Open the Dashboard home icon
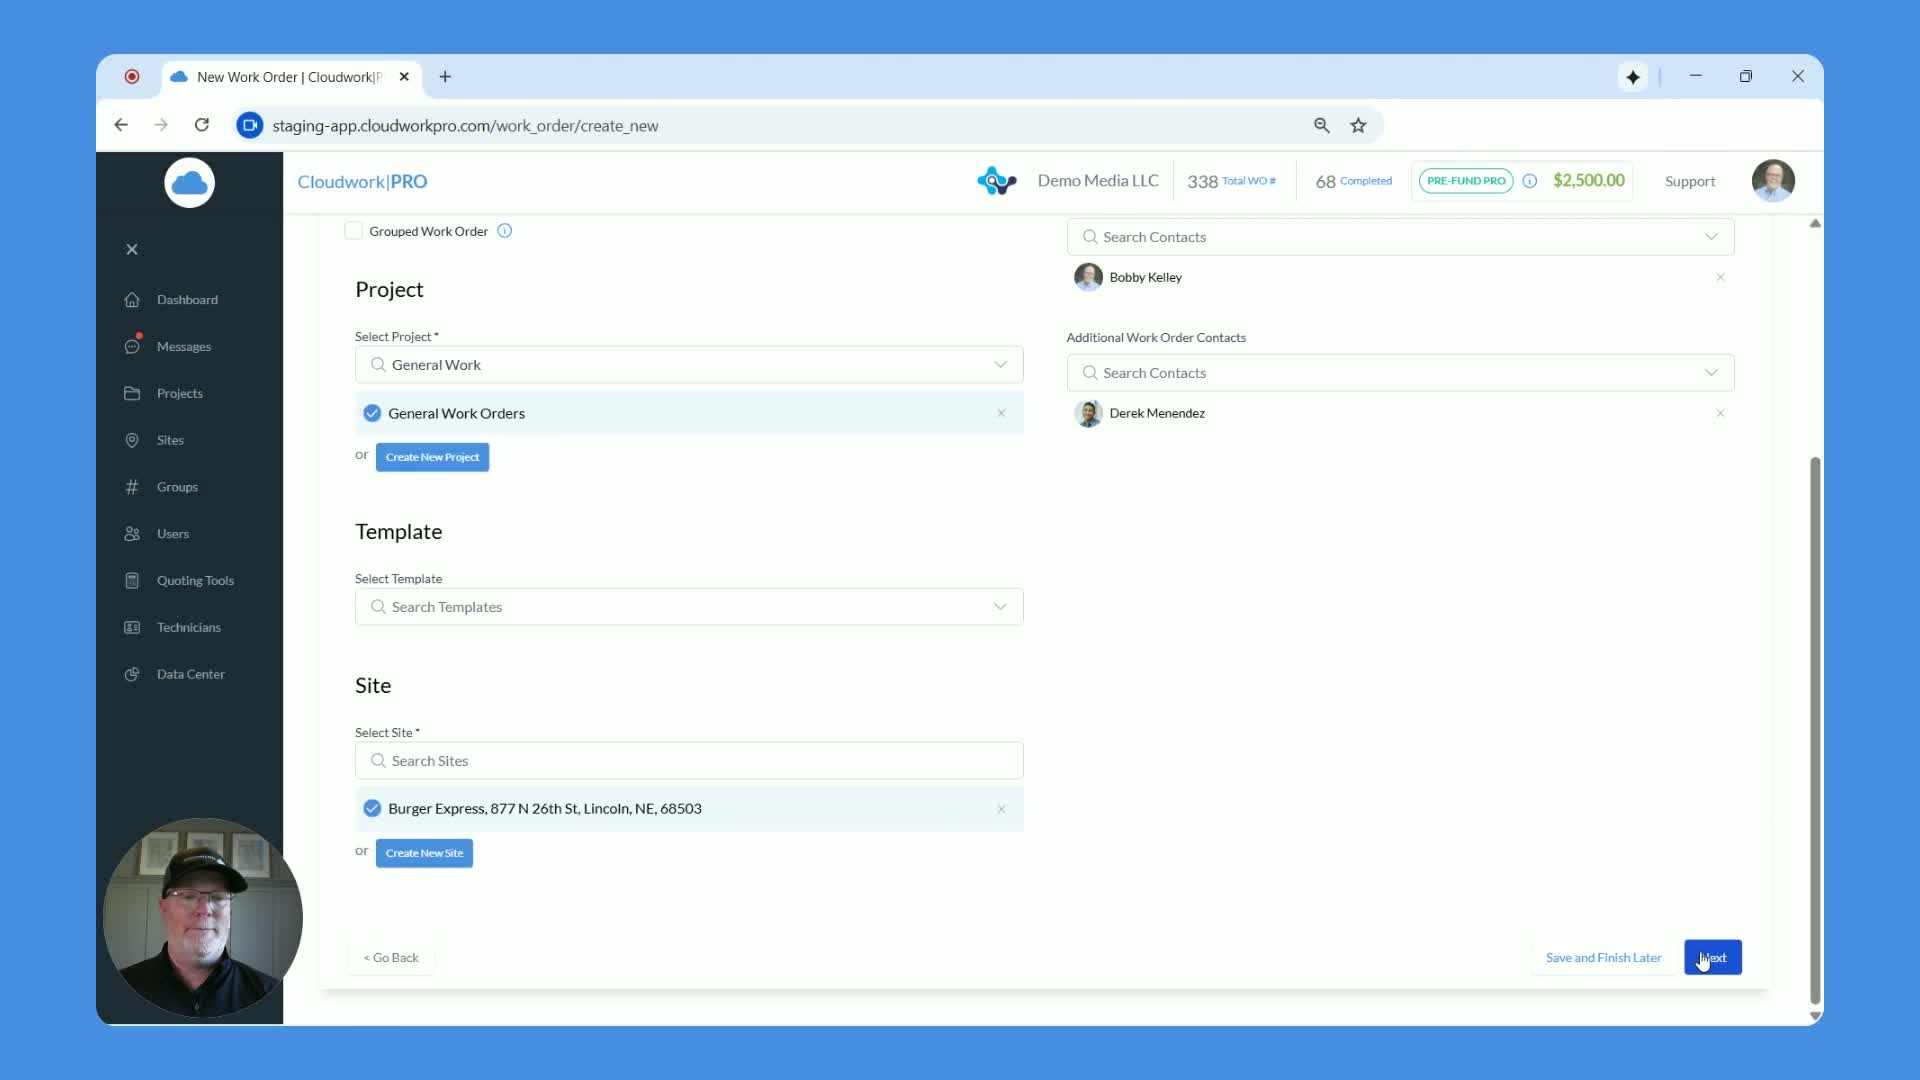The width and height of the screenshot is (1920, 1080). [132, 300]
